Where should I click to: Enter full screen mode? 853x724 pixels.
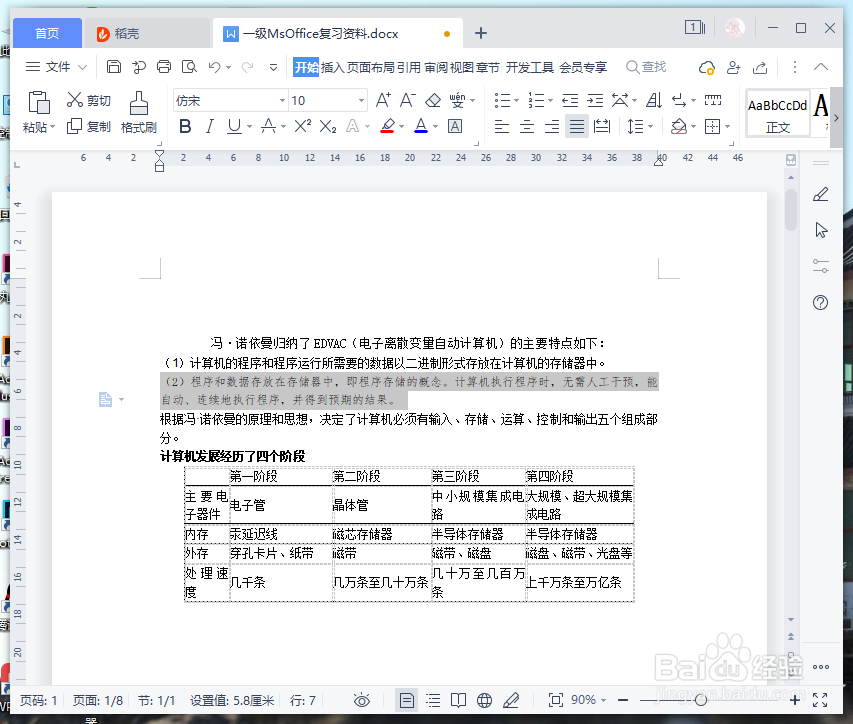point(820,700)
